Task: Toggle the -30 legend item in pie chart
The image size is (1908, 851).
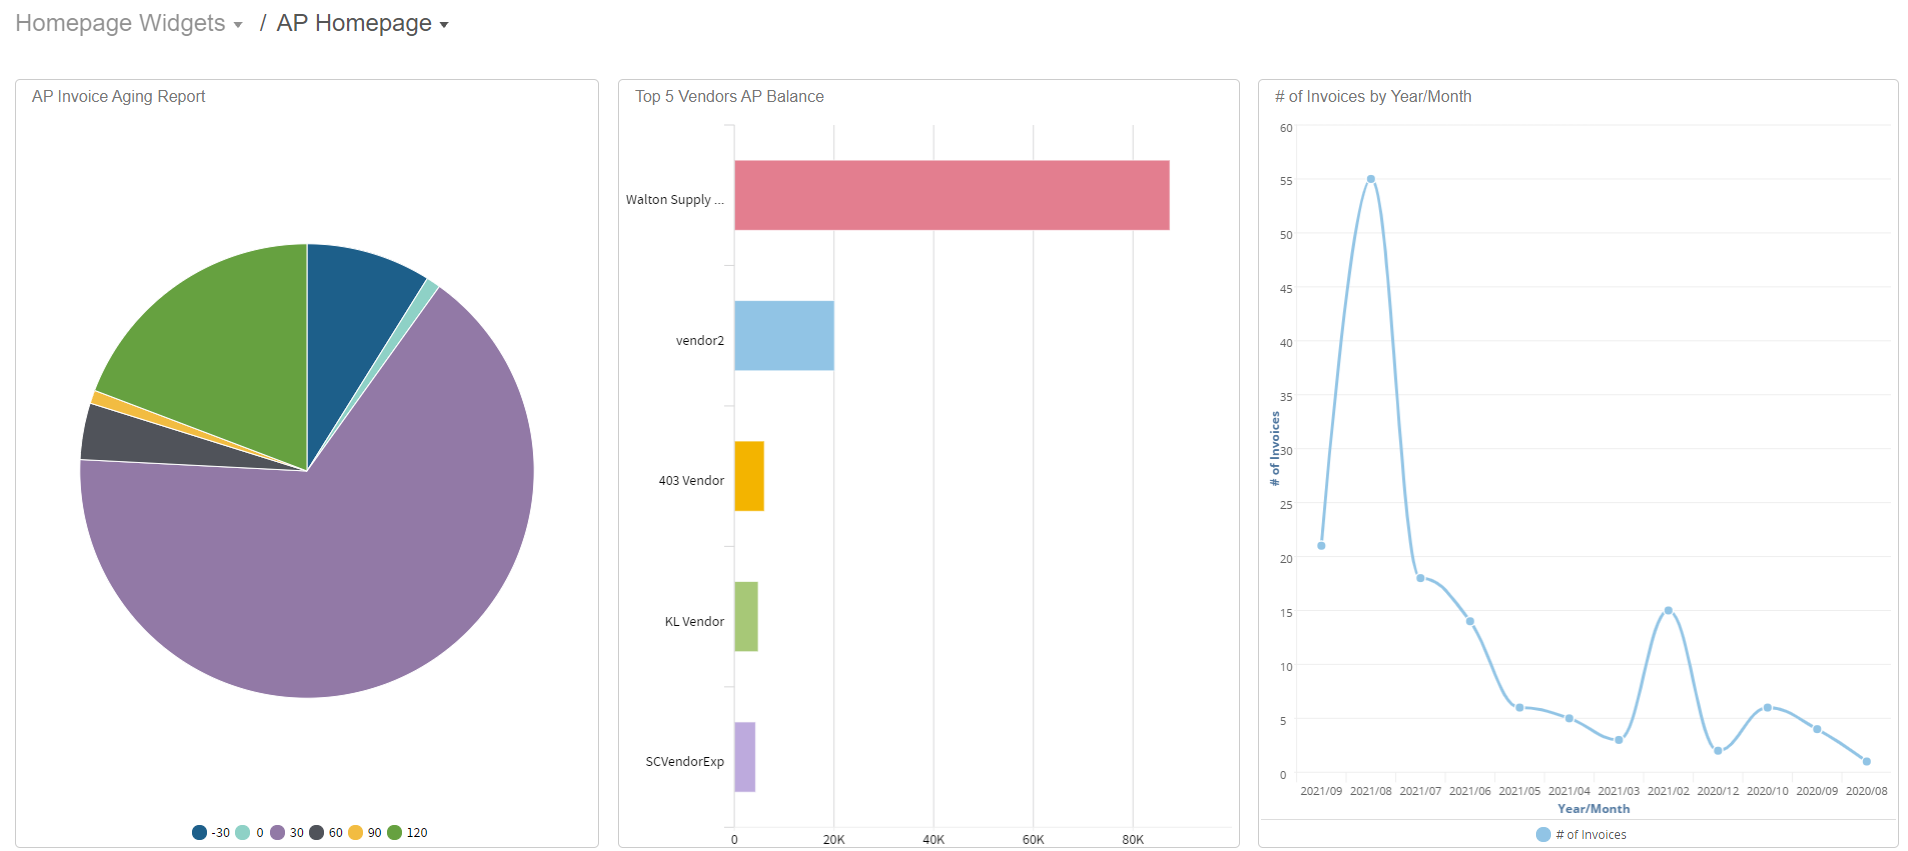Action: click(200, 832)
